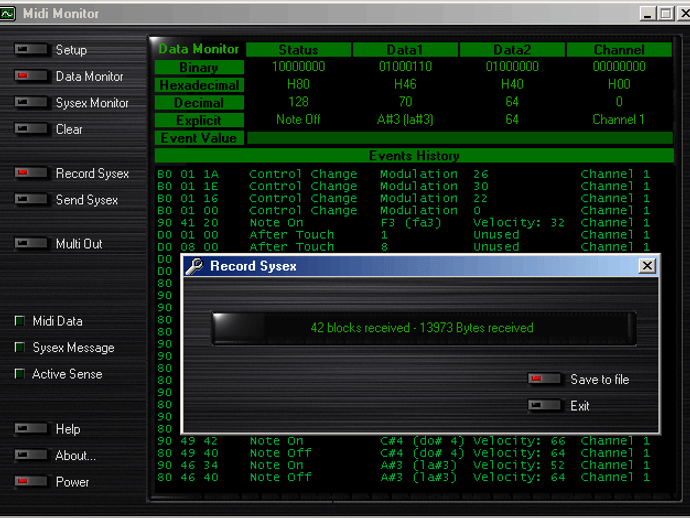Image resolution: width=690 pixels, height=518 pixels.
Task: Click Channel 1 in the Explicit row
Action: (x=618, y=119)
